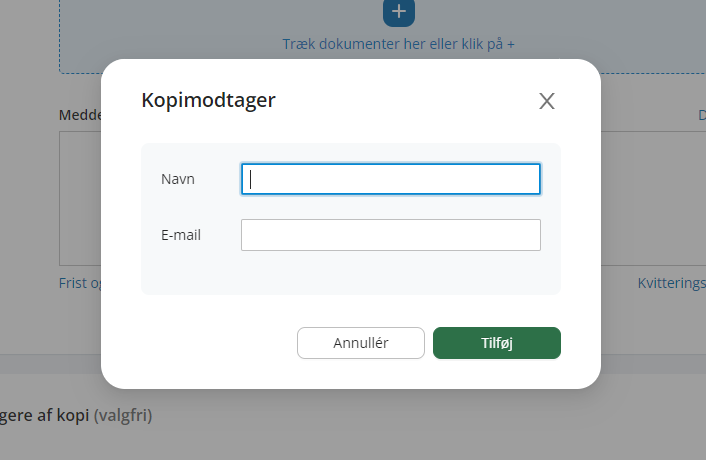The image size is (706, 460).
Task: Open the Kvitterings link on right
Action: (671, 283)
